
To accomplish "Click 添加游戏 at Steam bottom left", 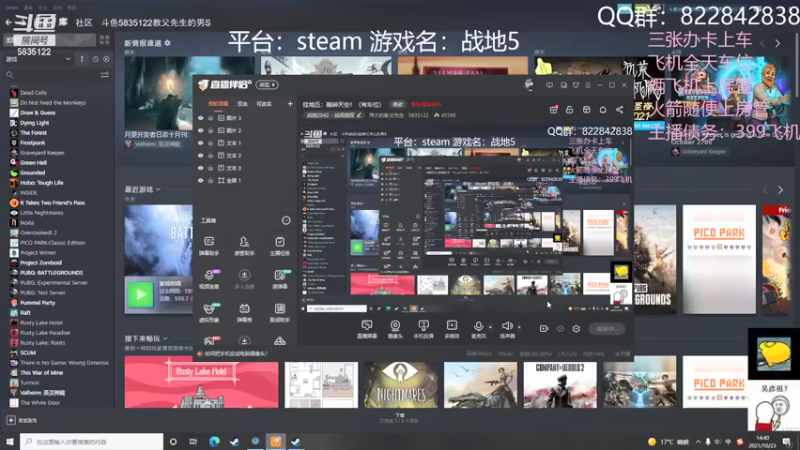I will coord(22,420).
